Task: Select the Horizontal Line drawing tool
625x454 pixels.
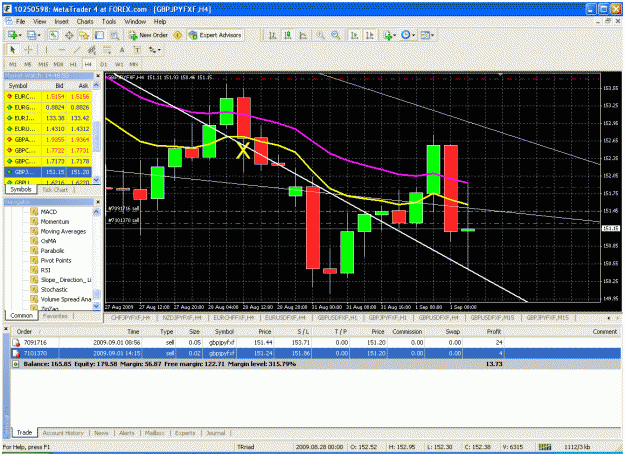Action: click(61, 50)
